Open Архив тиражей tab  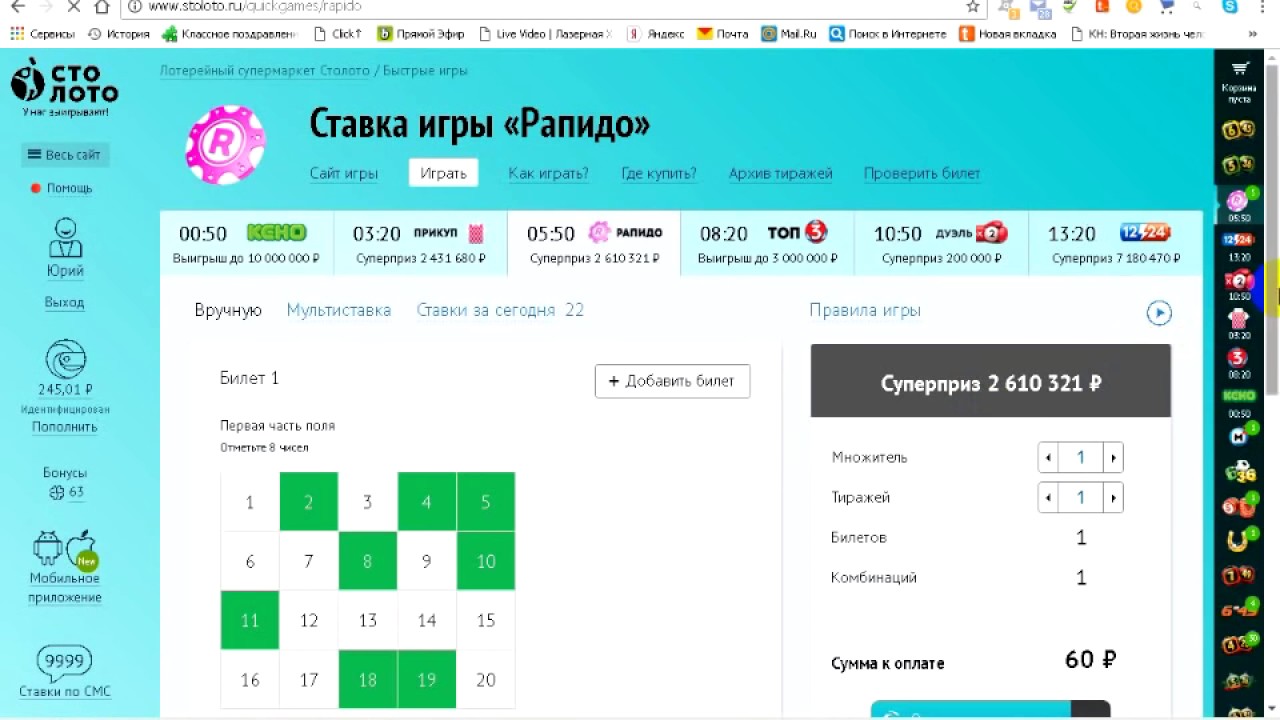coord(781,173)
